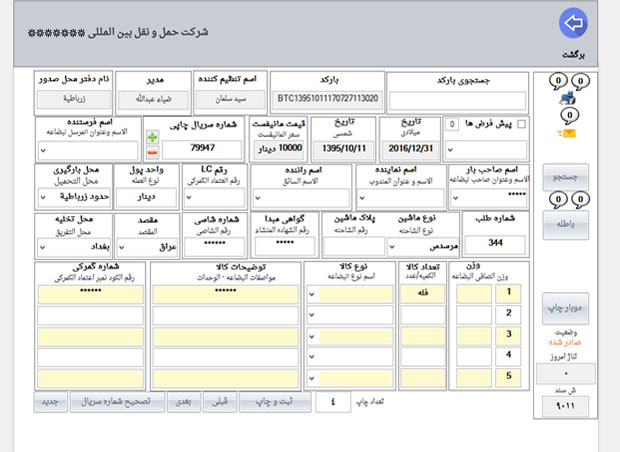
Task: Click the پلاک ماشین input field
Action: (354, 247)
